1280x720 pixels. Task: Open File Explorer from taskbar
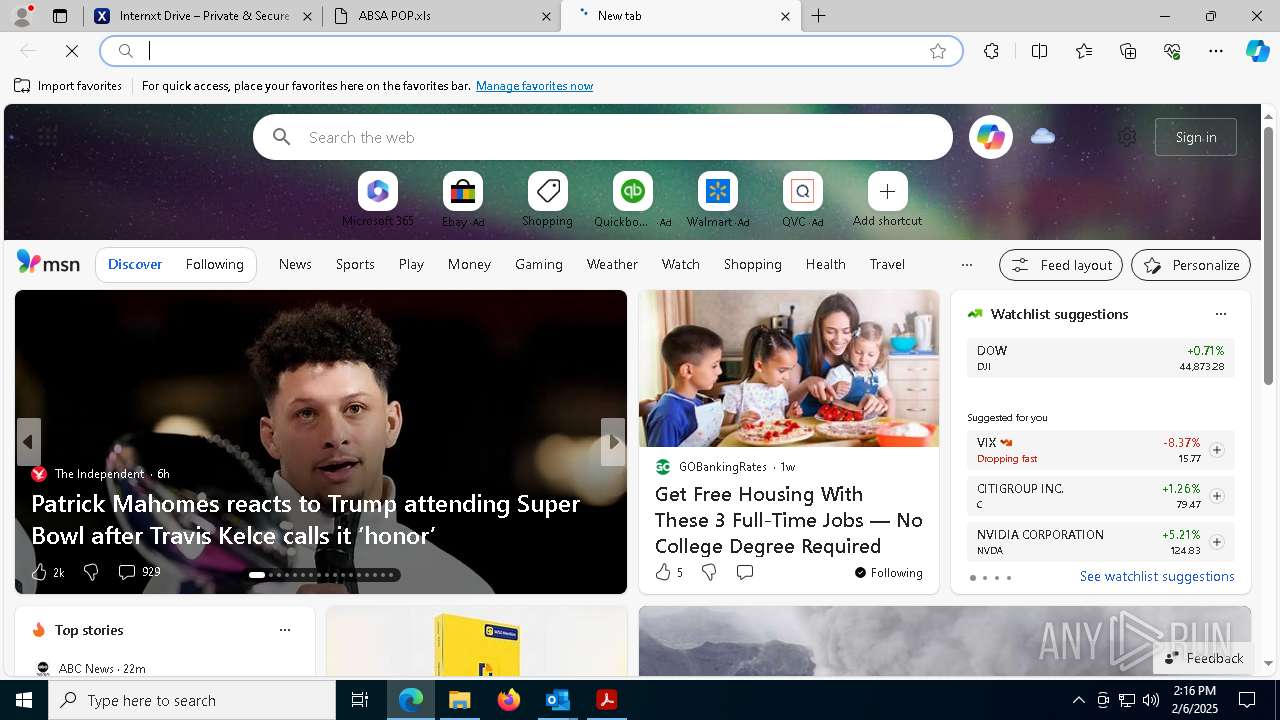[x=460, y=700]
